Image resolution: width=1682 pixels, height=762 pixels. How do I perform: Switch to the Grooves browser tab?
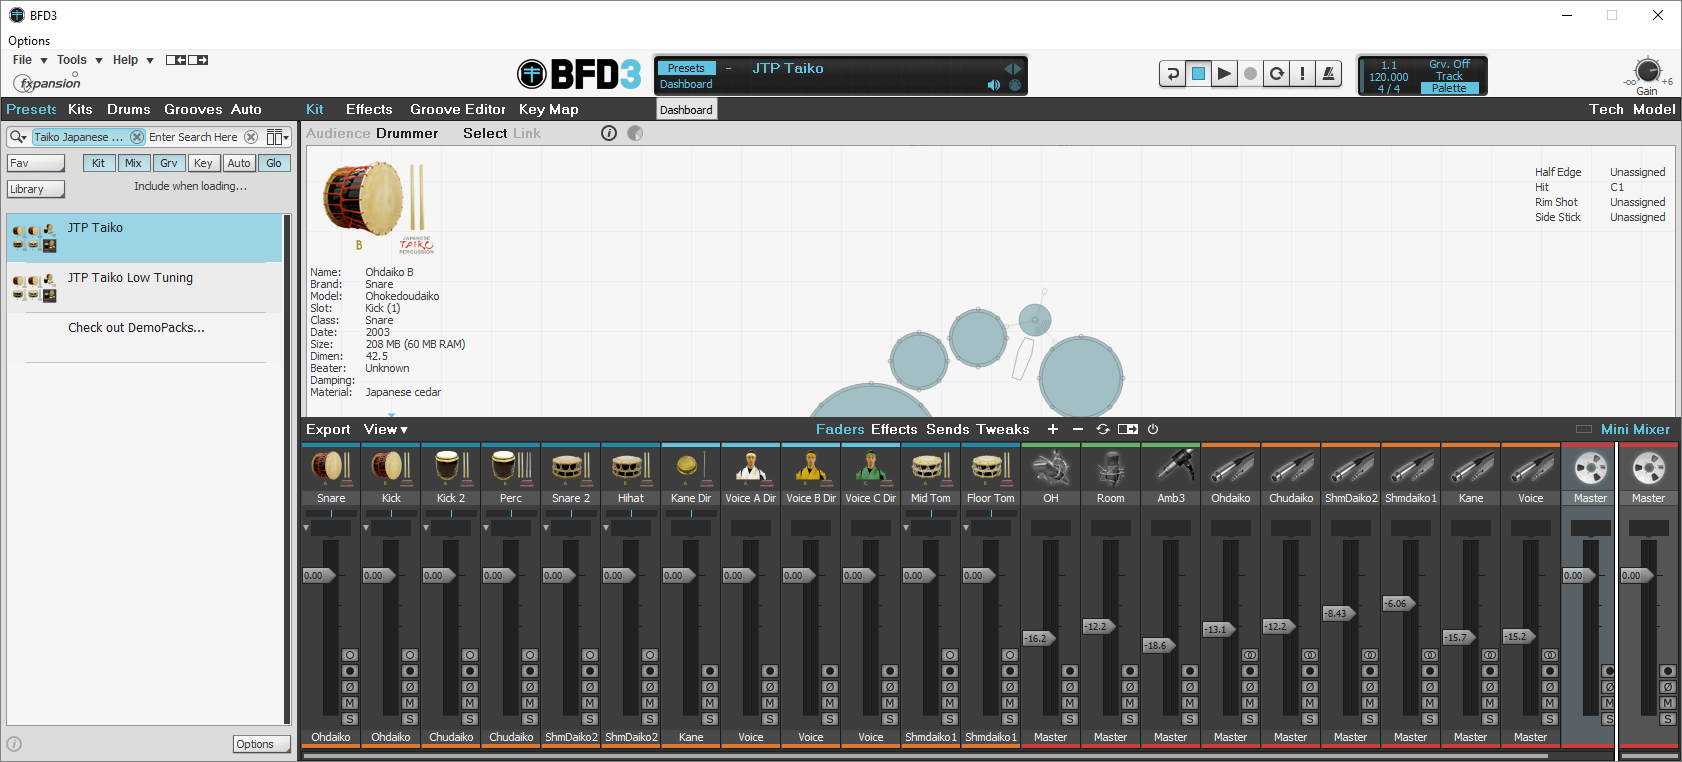click(193, 109)
